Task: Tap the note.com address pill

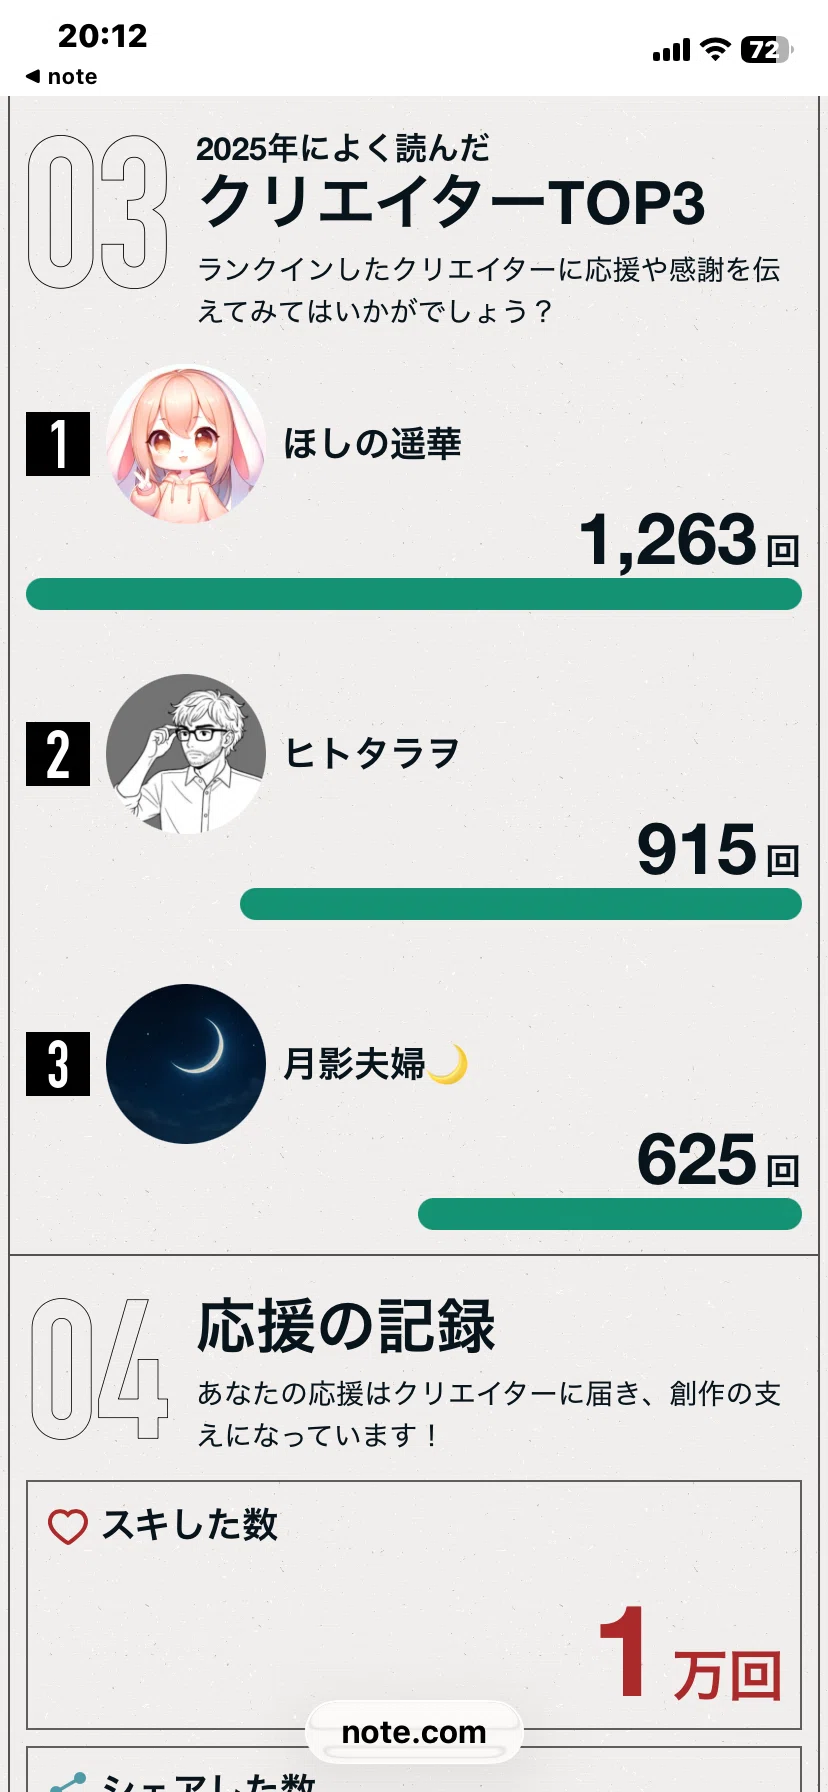Action: click(x=414, y=1732)
